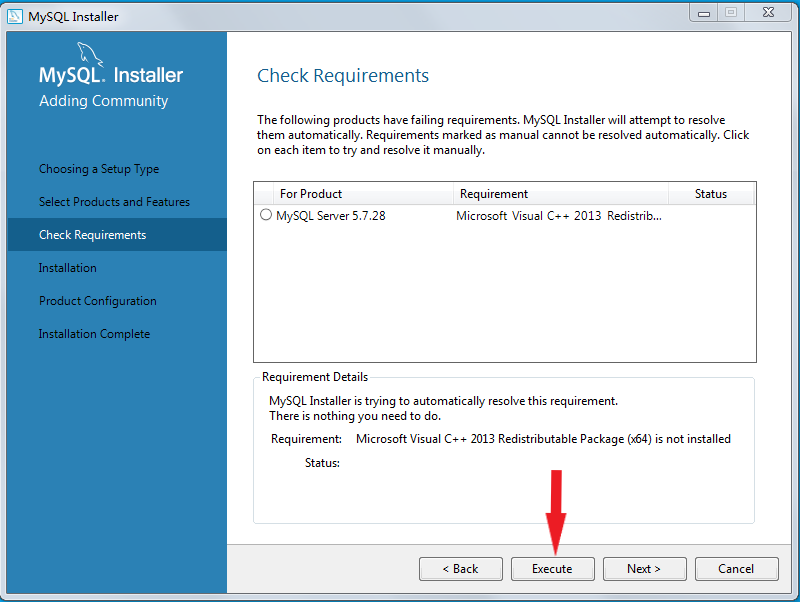The image size is (800, 602).
Task: Click the Requirement column header
Action: click(561, 194)
